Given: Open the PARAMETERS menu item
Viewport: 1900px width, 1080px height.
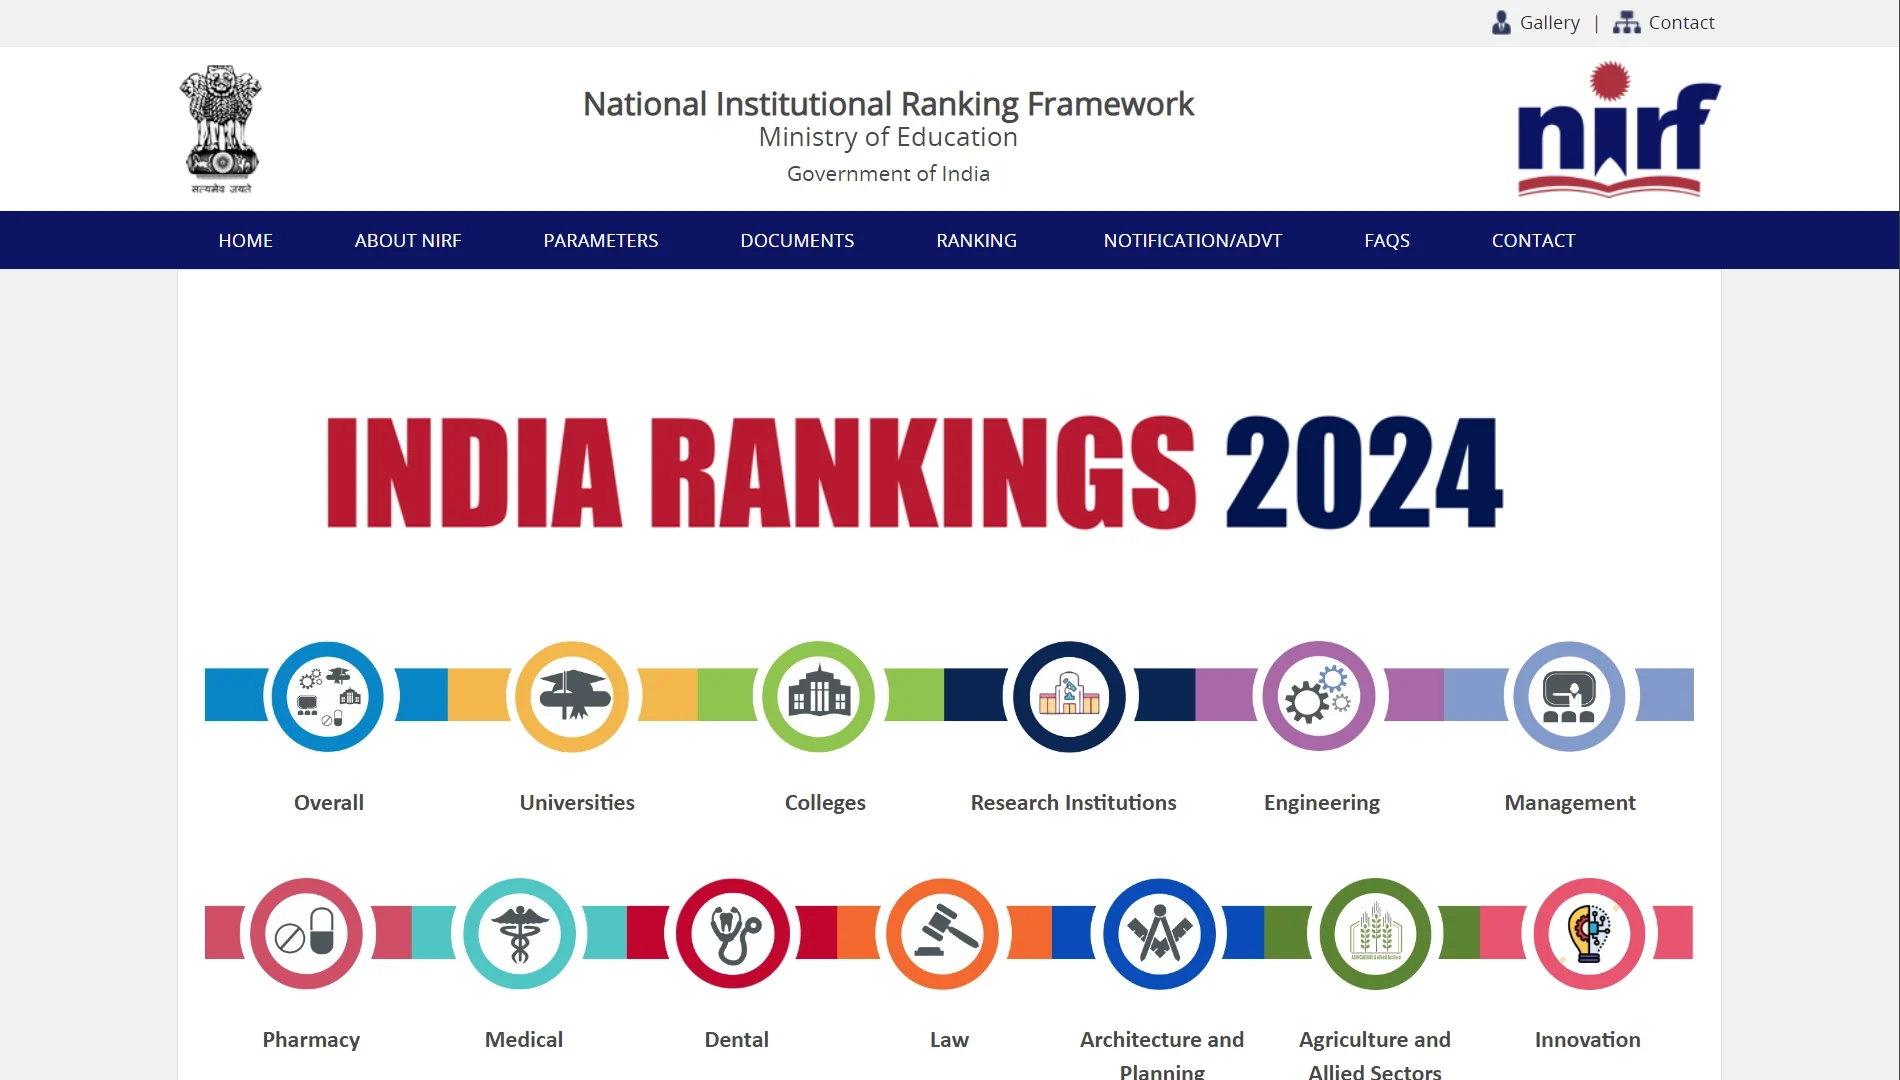Looking at the screenshot, I should [x=601, y=240].
